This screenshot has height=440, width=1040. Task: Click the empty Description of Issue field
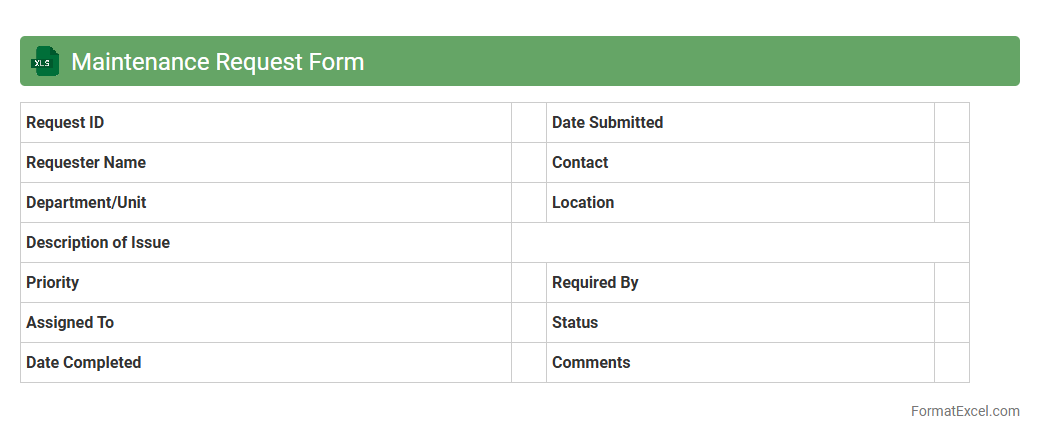click(740, 243)
